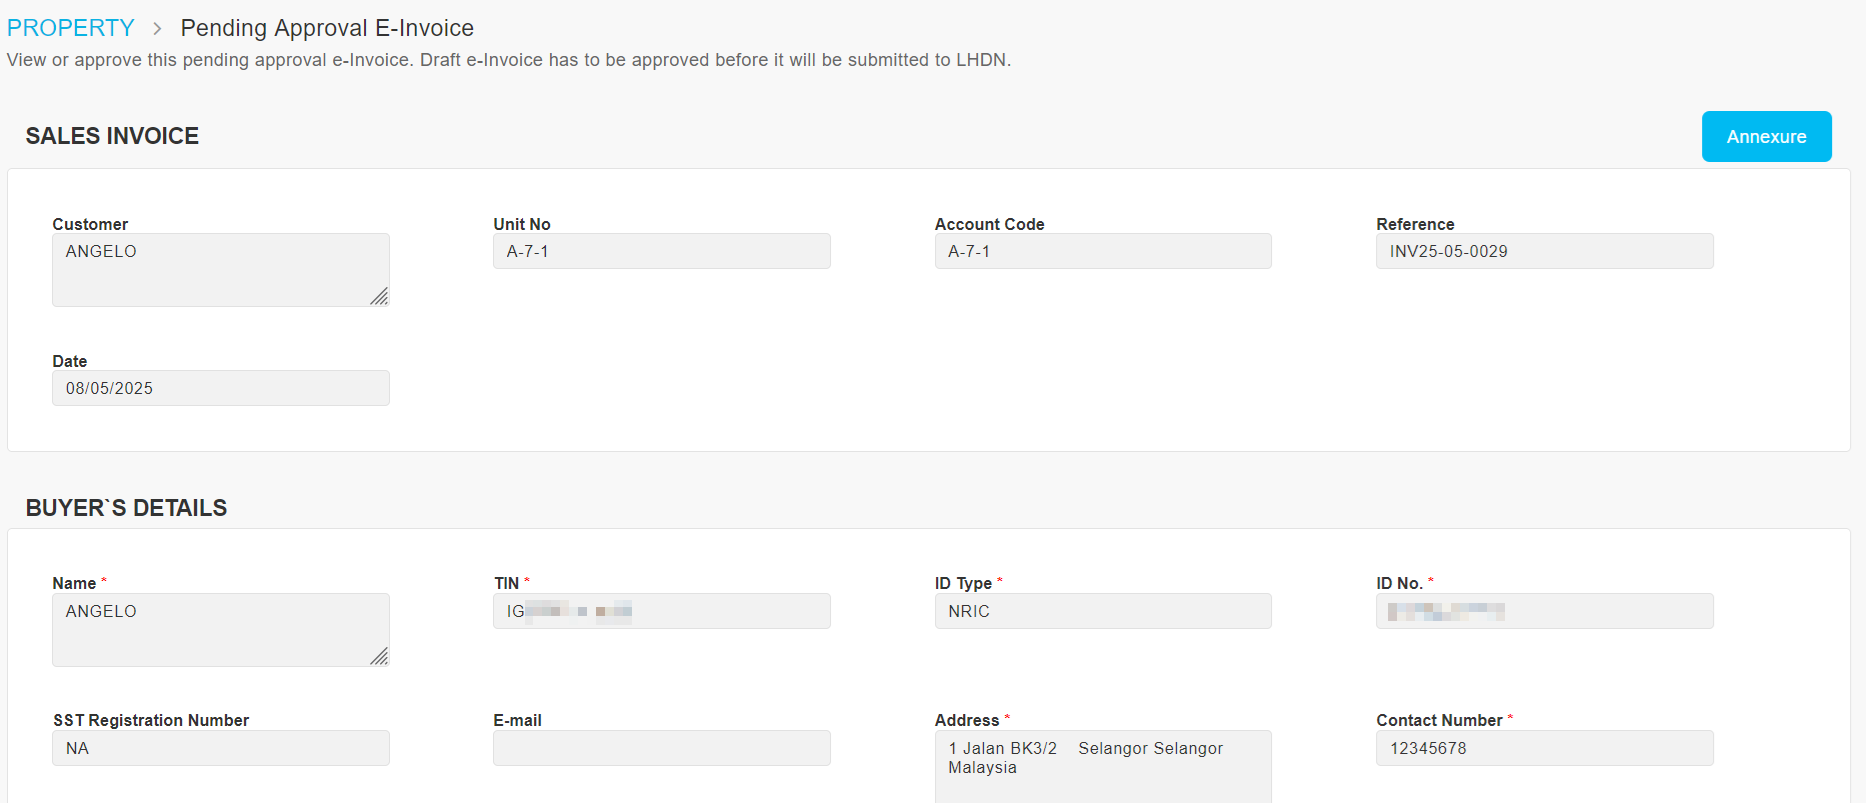Open the Annexure button
The height and width of the screenshot is (803, 1866).
[1766, 136]
